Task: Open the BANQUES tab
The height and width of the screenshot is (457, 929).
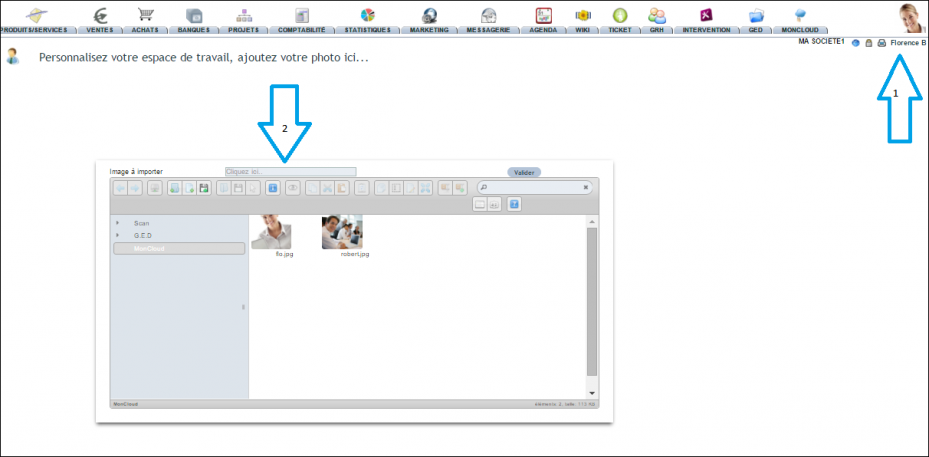Action: pyautogui.click(x=194, y=30)
